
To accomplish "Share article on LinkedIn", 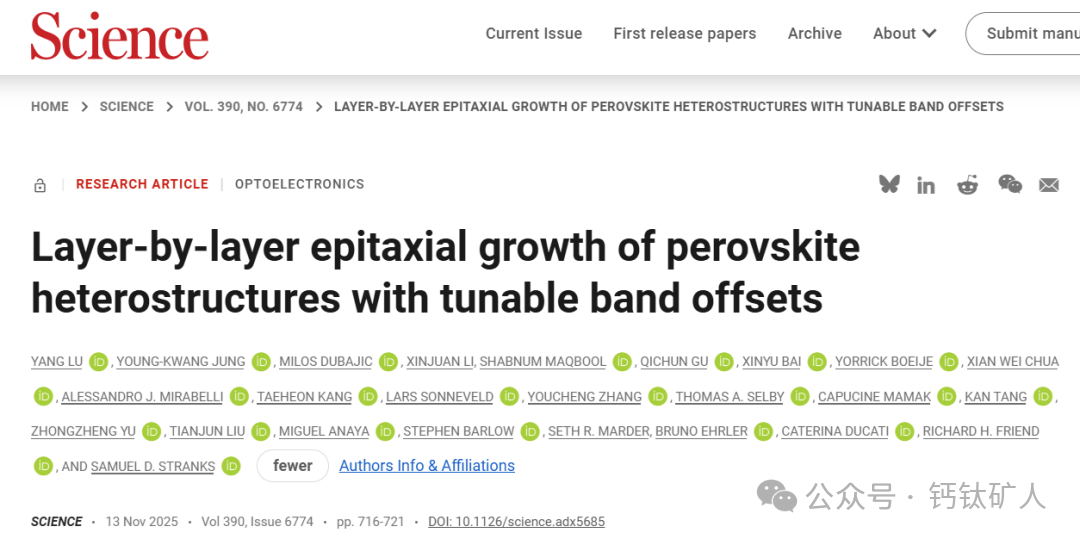I will [x=926, y=185].
